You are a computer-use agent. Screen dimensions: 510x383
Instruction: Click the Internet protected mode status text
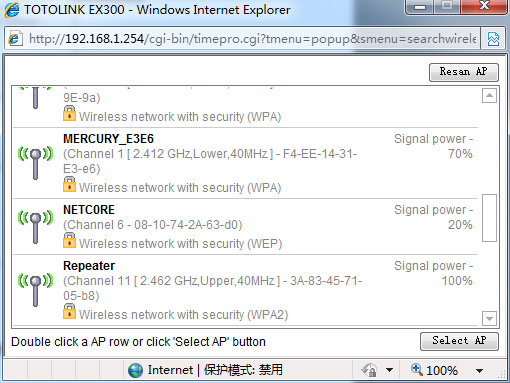coord(215,370)
